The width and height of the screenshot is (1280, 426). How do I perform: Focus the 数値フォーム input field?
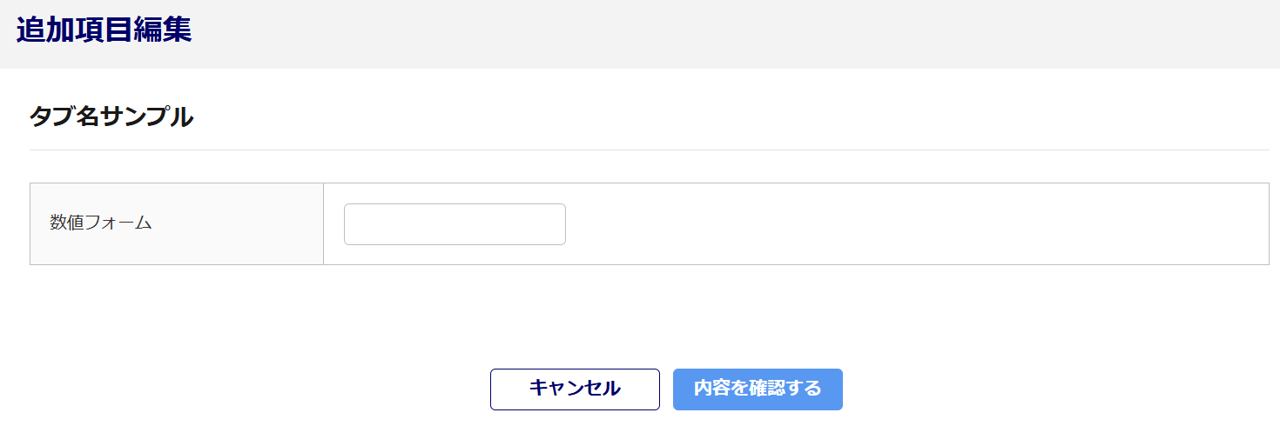[455, 224]
